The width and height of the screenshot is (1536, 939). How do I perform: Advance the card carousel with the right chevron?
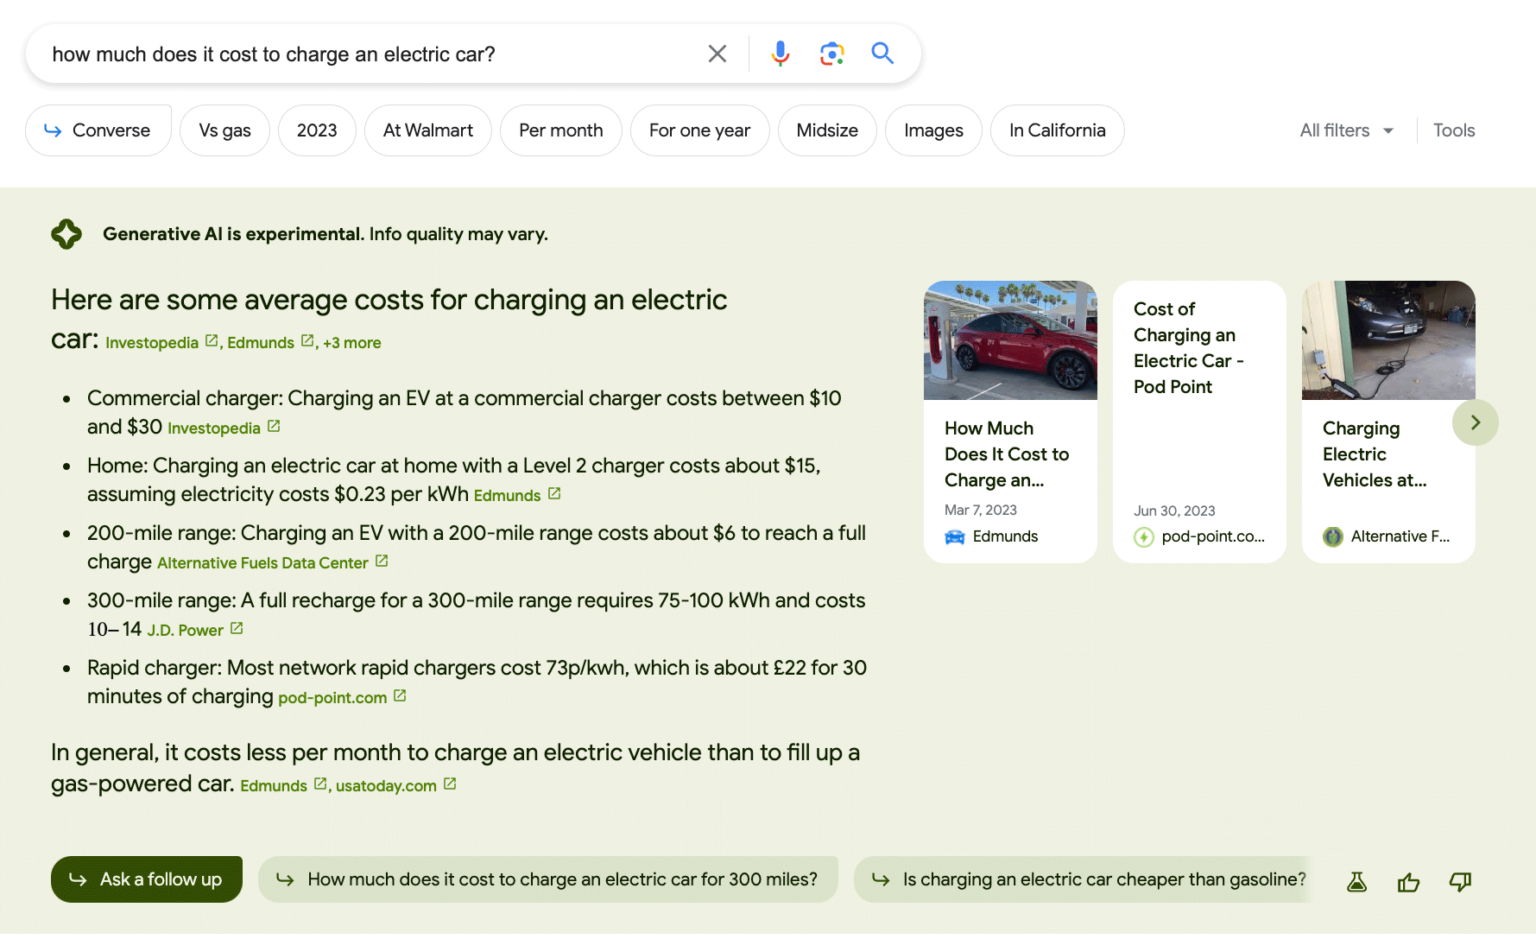[x=1475, y=422]
